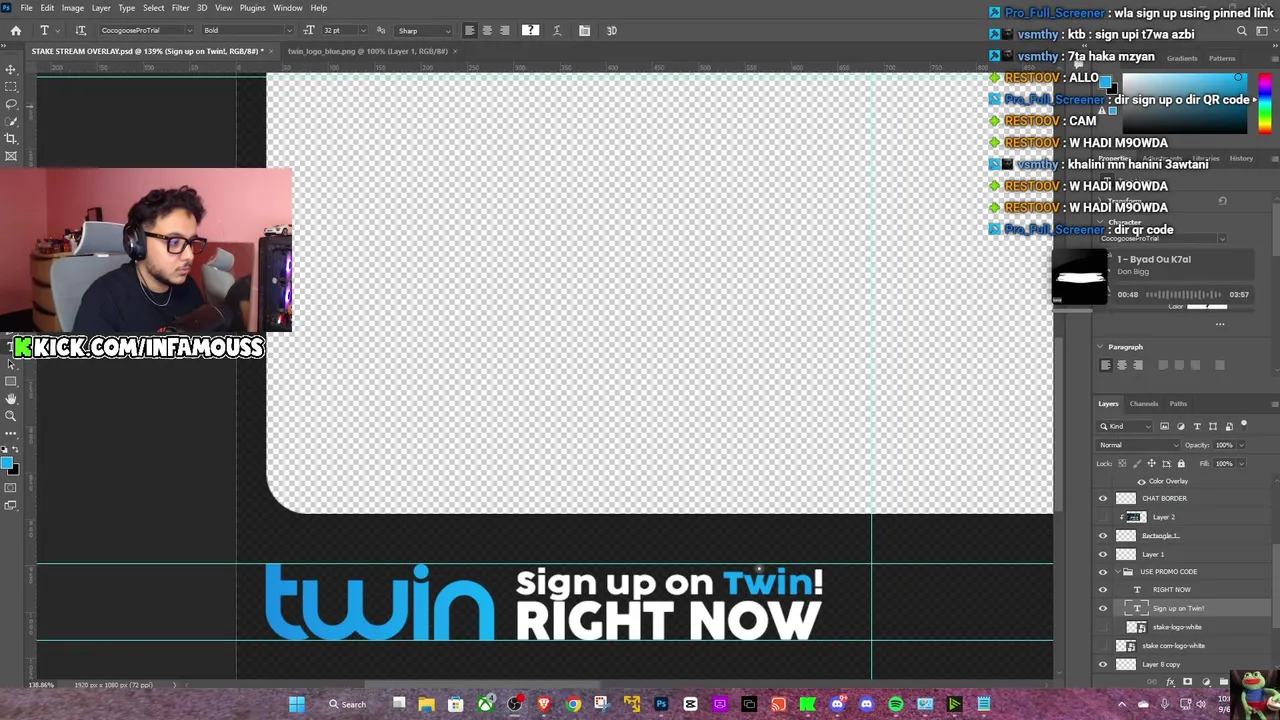Click the Home icon in options bar
Image resolution: width=1280 pixels, height=720 pixels.
pos(16,31)
